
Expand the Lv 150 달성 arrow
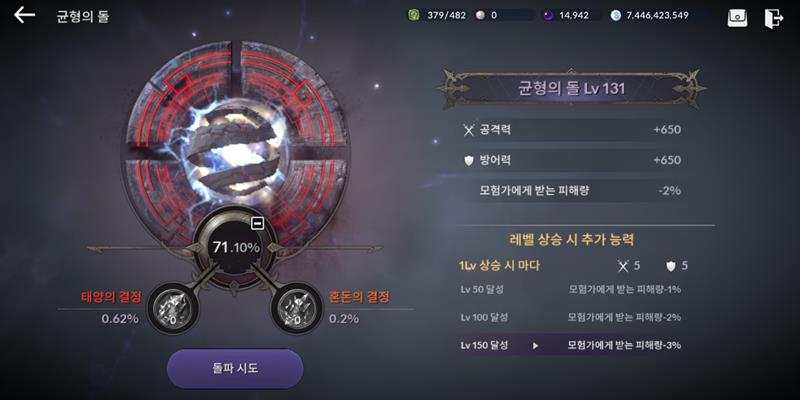click(536, 345)
